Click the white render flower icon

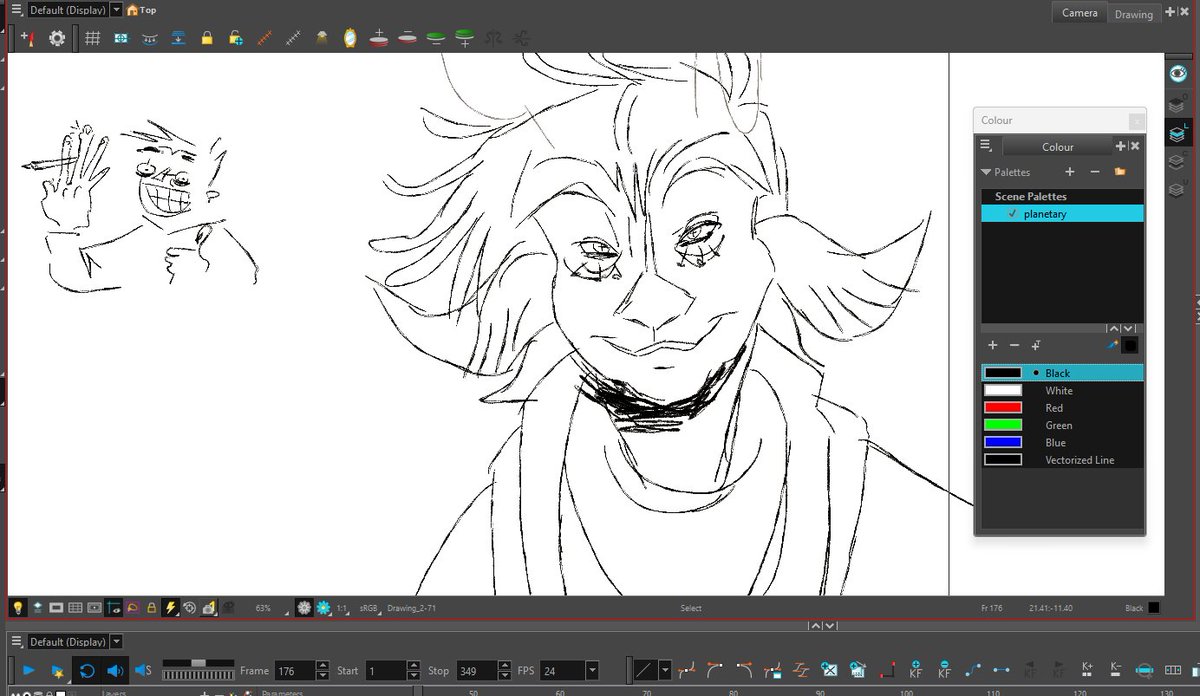point(304,607)
